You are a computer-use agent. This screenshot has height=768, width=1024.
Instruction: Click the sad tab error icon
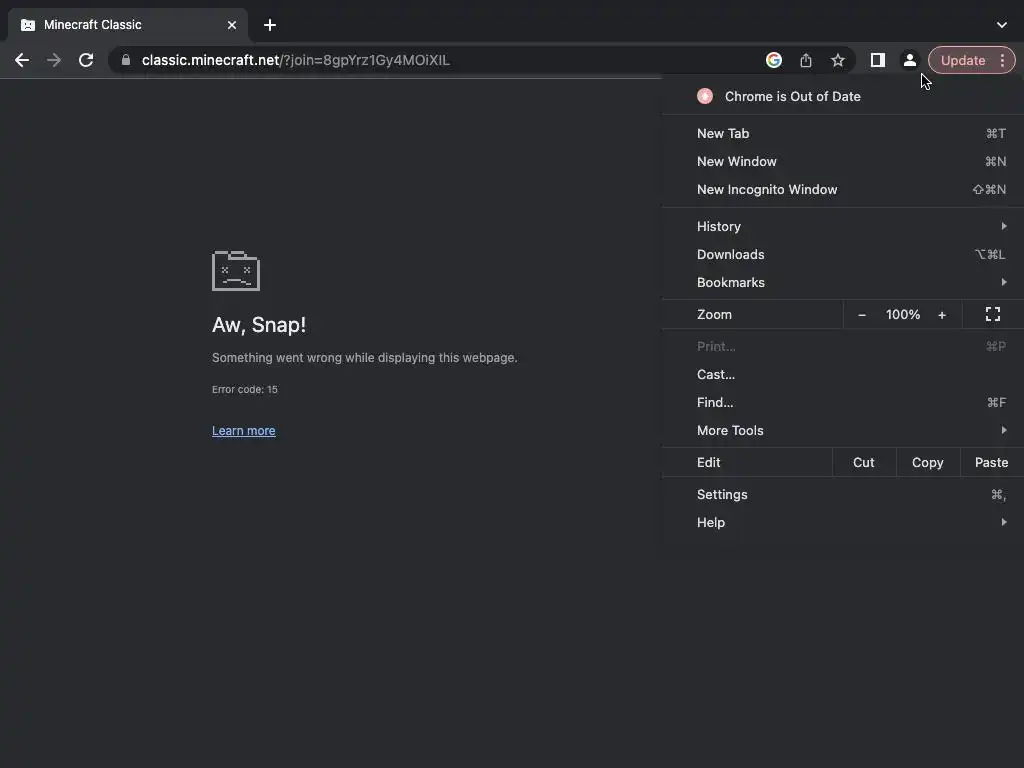[236, 270]
